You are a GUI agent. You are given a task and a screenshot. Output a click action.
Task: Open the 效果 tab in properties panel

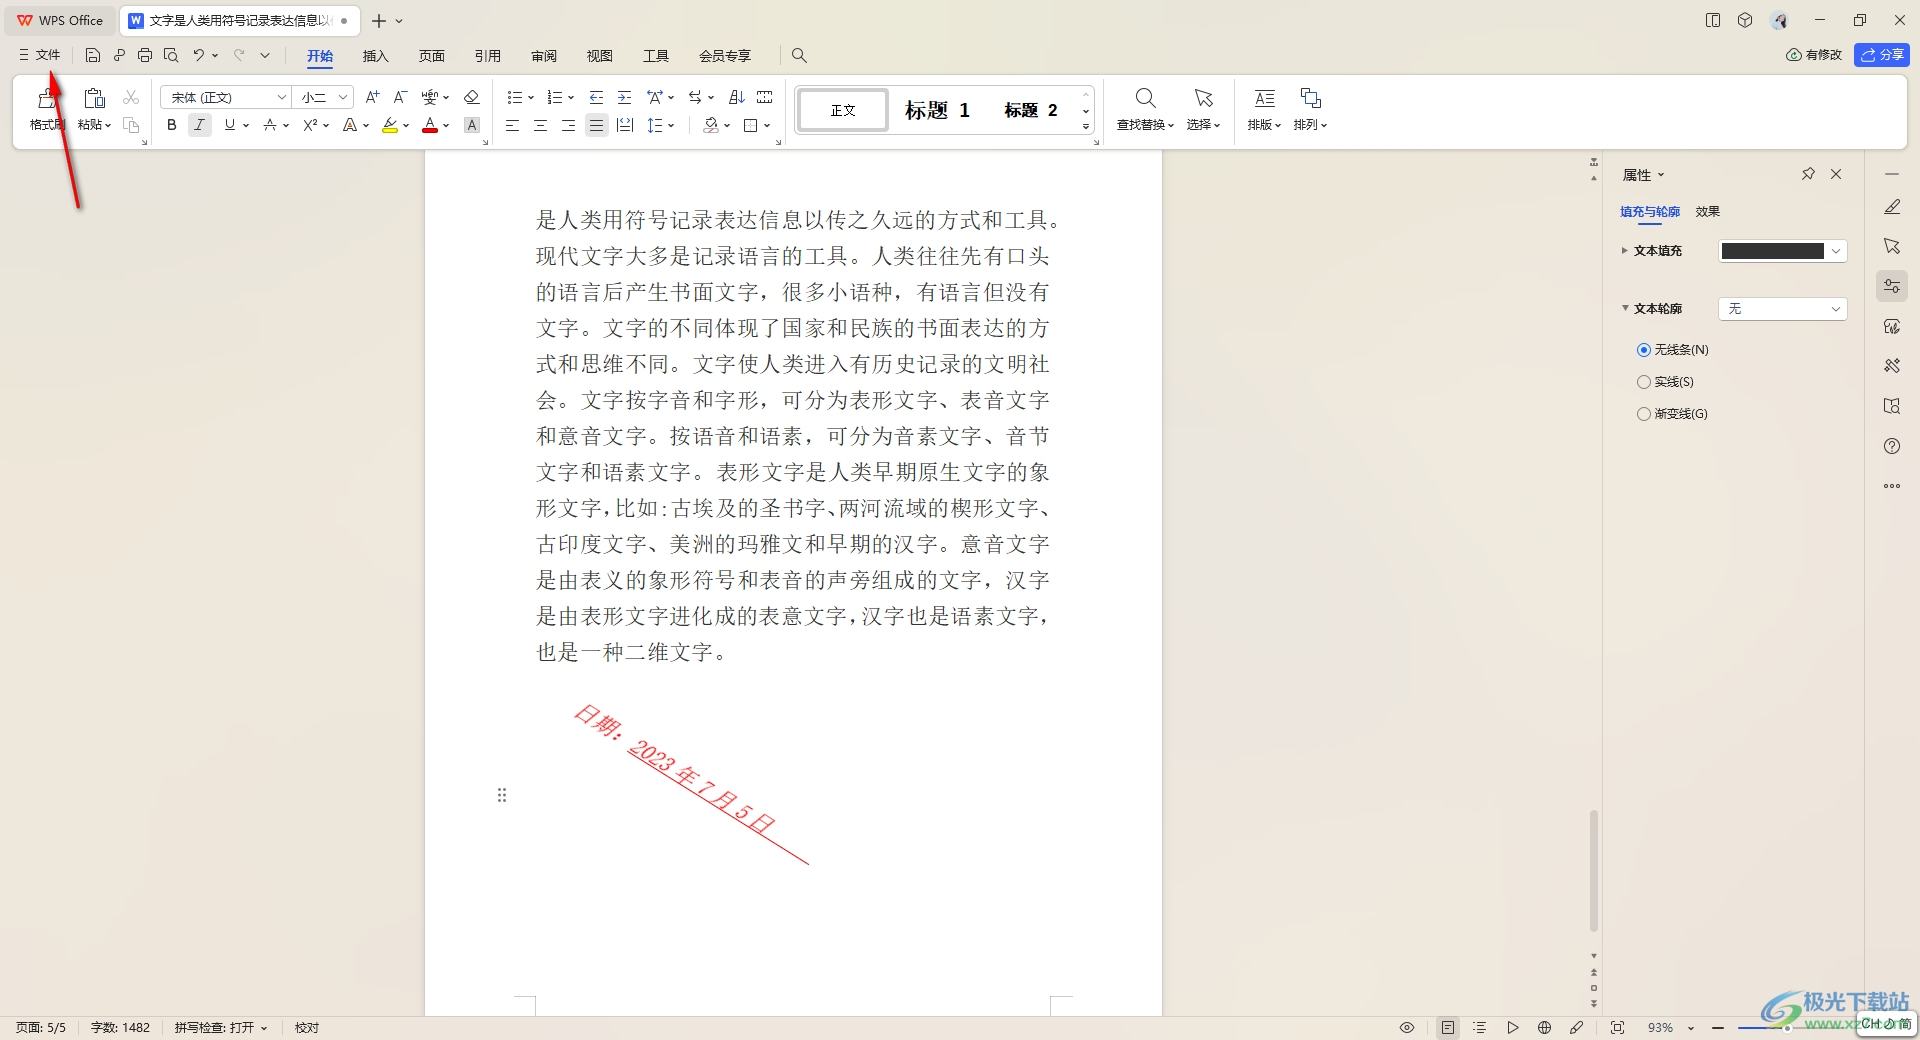pos(1707,212)
